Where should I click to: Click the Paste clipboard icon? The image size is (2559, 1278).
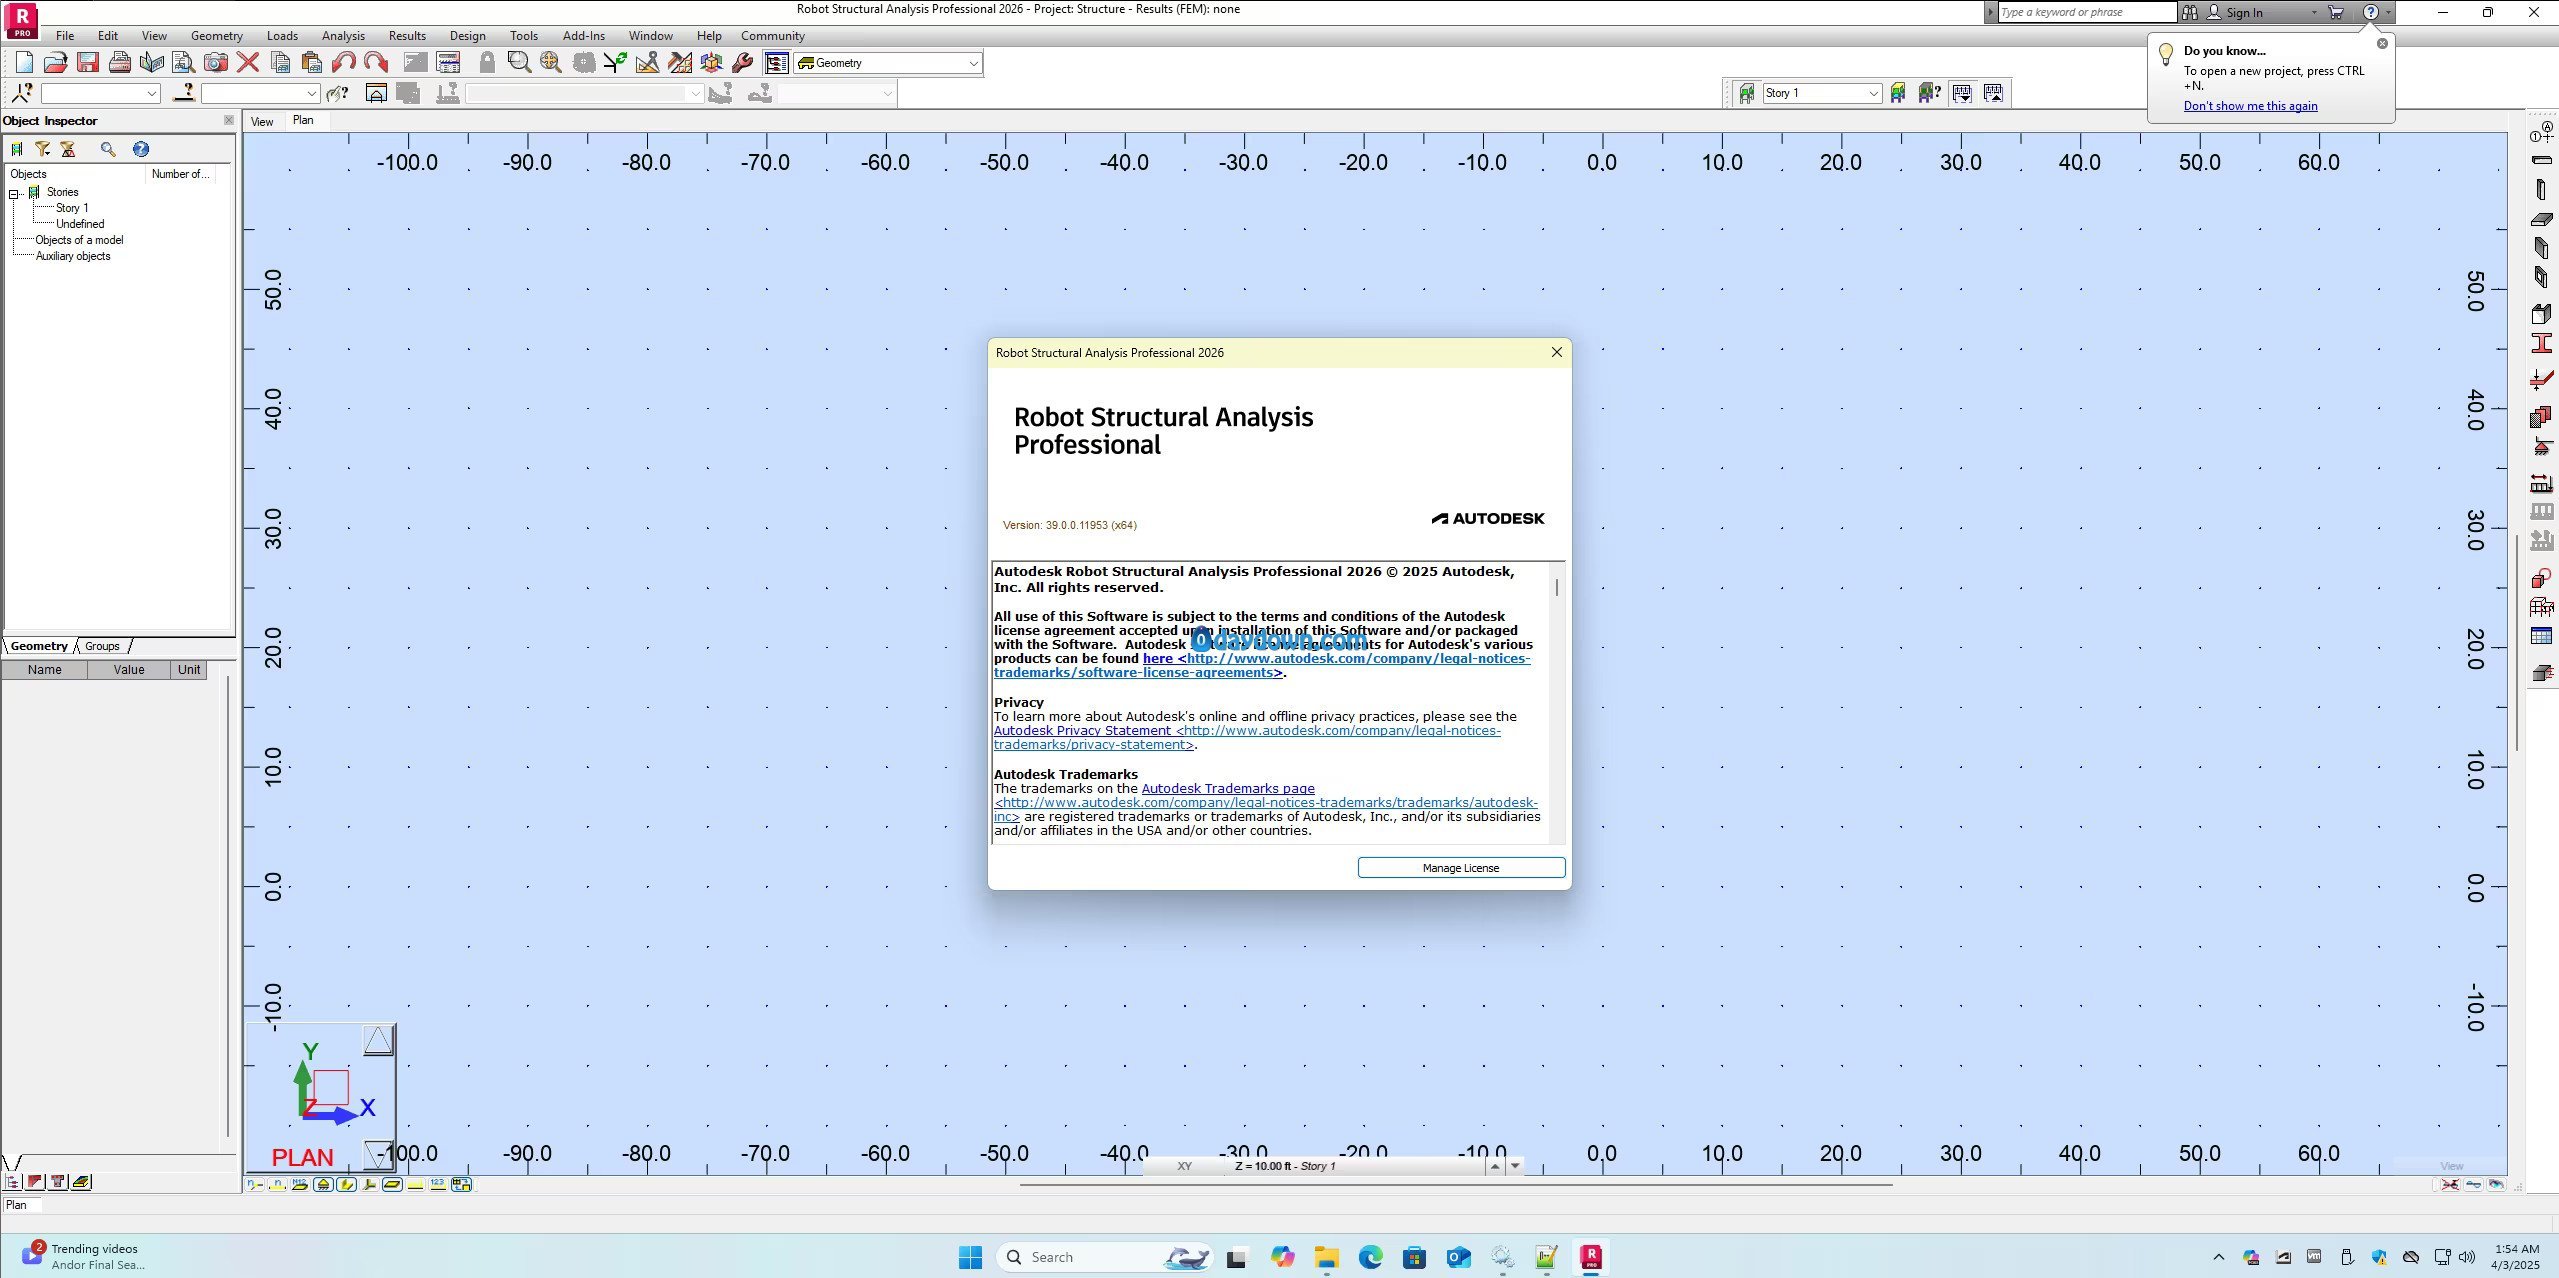point(312,63)
